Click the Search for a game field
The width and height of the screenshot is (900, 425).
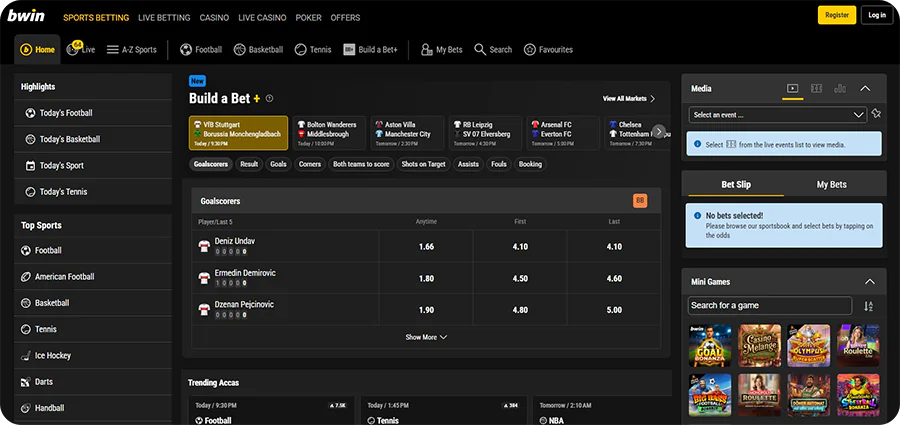point(770,306)
